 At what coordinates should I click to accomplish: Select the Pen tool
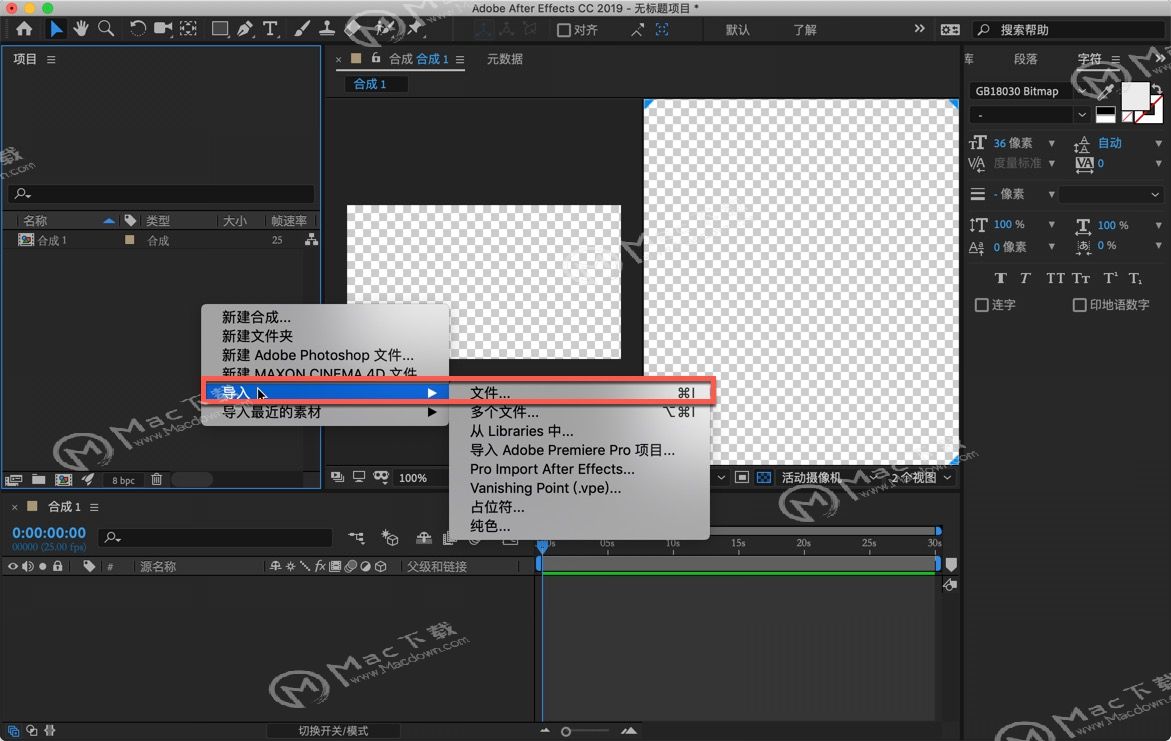pyautogui.click(x=244, y=29)
